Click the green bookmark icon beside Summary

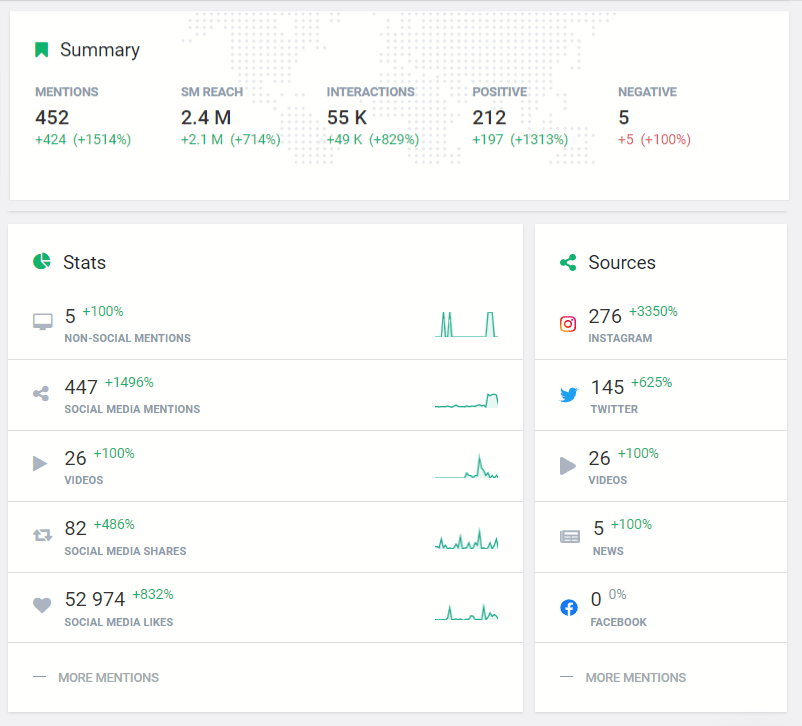click(x=41, y=50)
